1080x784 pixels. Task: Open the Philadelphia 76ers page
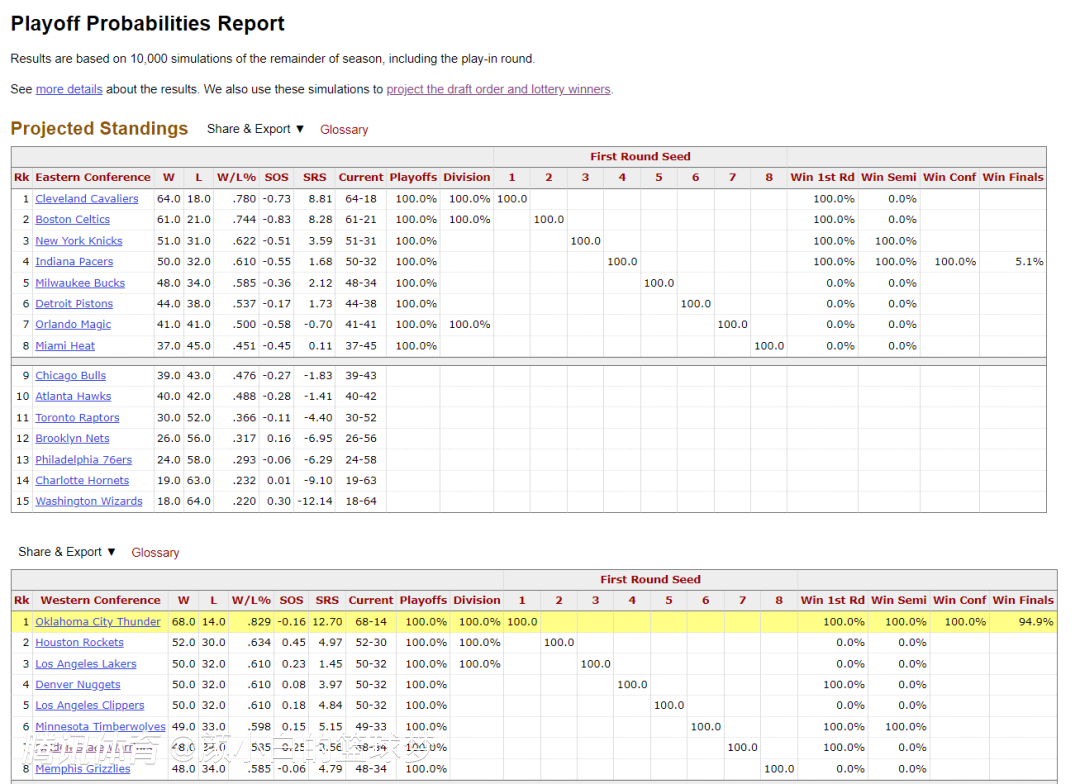(x=83, y=460)
